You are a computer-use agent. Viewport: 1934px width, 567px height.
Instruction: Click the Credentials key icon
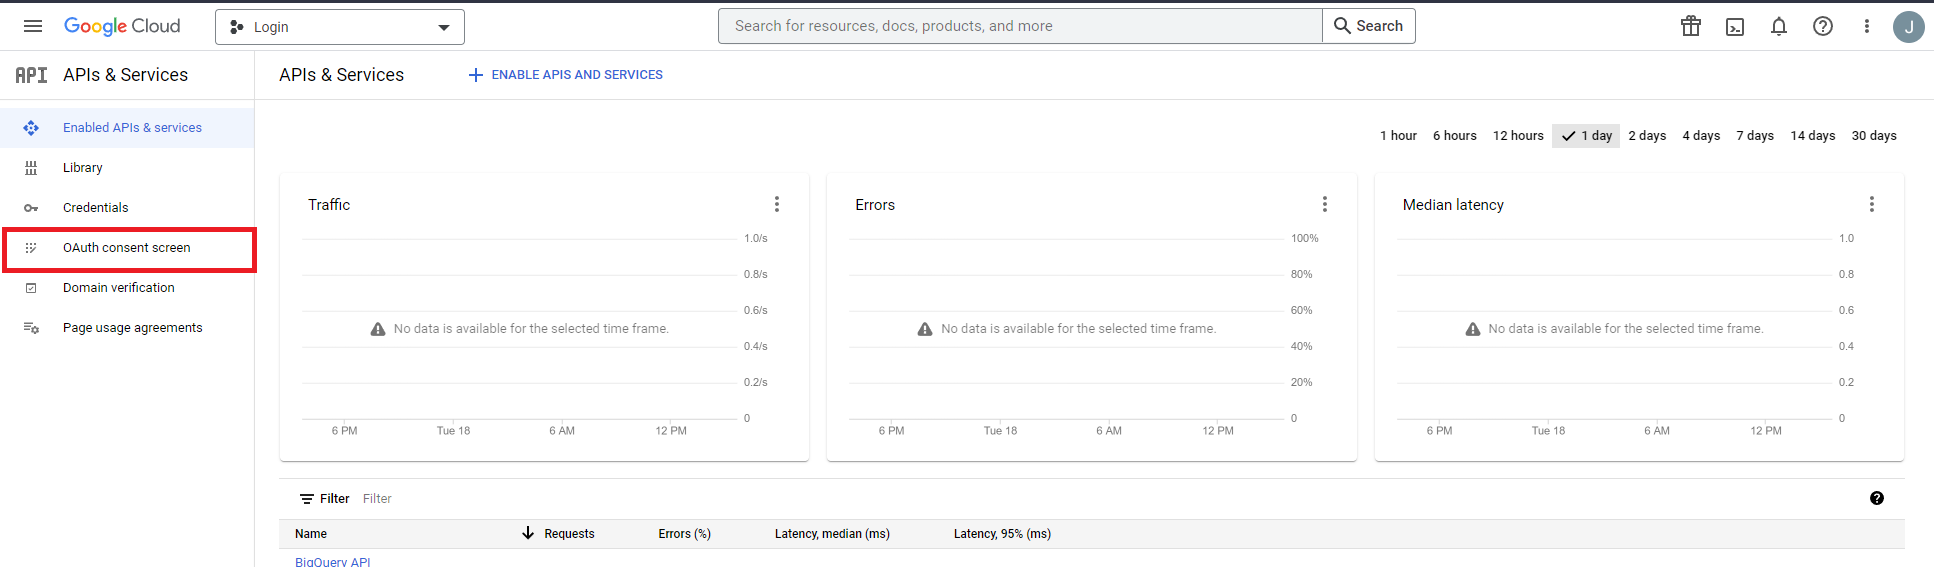31,208
